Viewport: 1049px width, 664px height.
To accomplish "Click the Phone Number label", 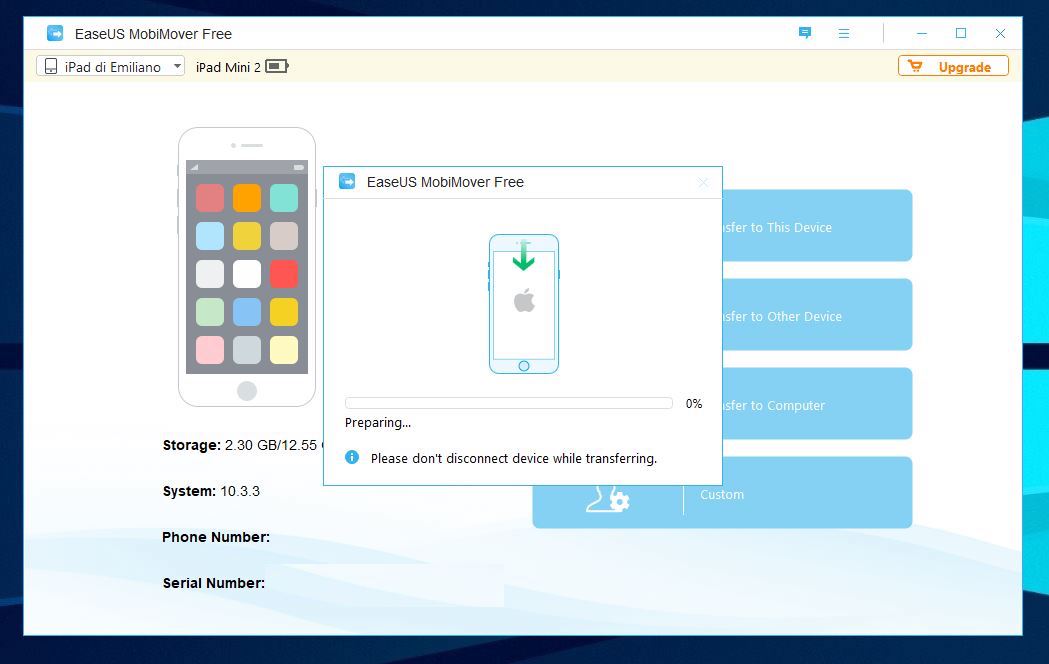I will click(x=216, y=537).
